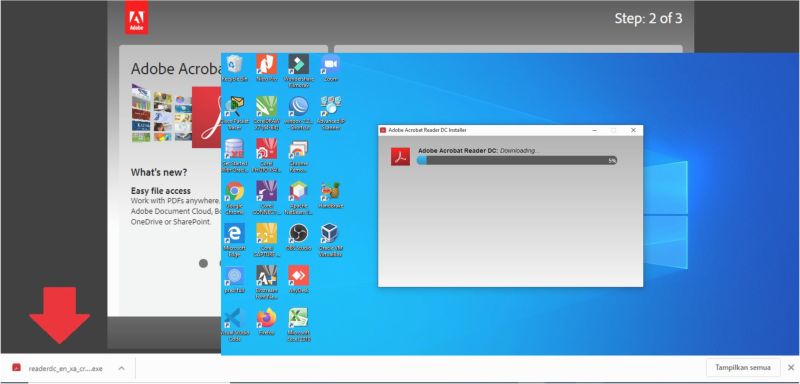
Task: Click the Tampilkan semua button
Action: click(743, 368)
